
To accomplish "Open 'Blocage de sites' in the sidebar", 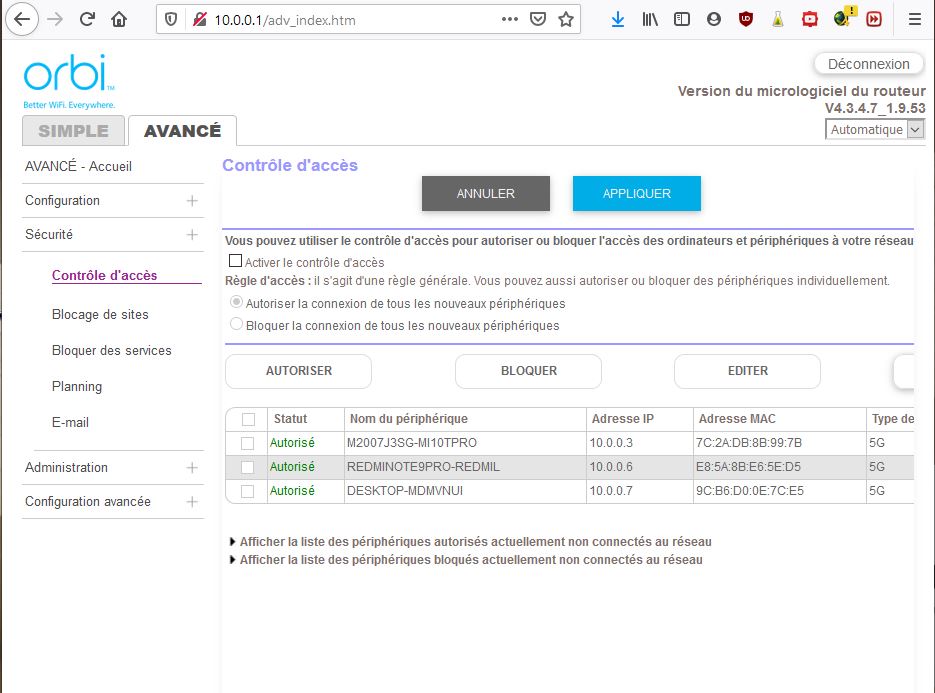I will click(x=100, y=314).
